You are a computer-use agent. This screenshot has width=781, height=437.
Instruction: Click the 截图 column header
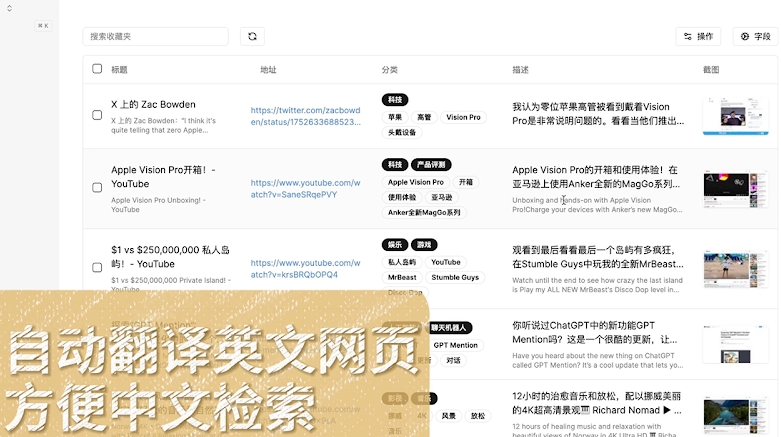[x=711, y=70]
